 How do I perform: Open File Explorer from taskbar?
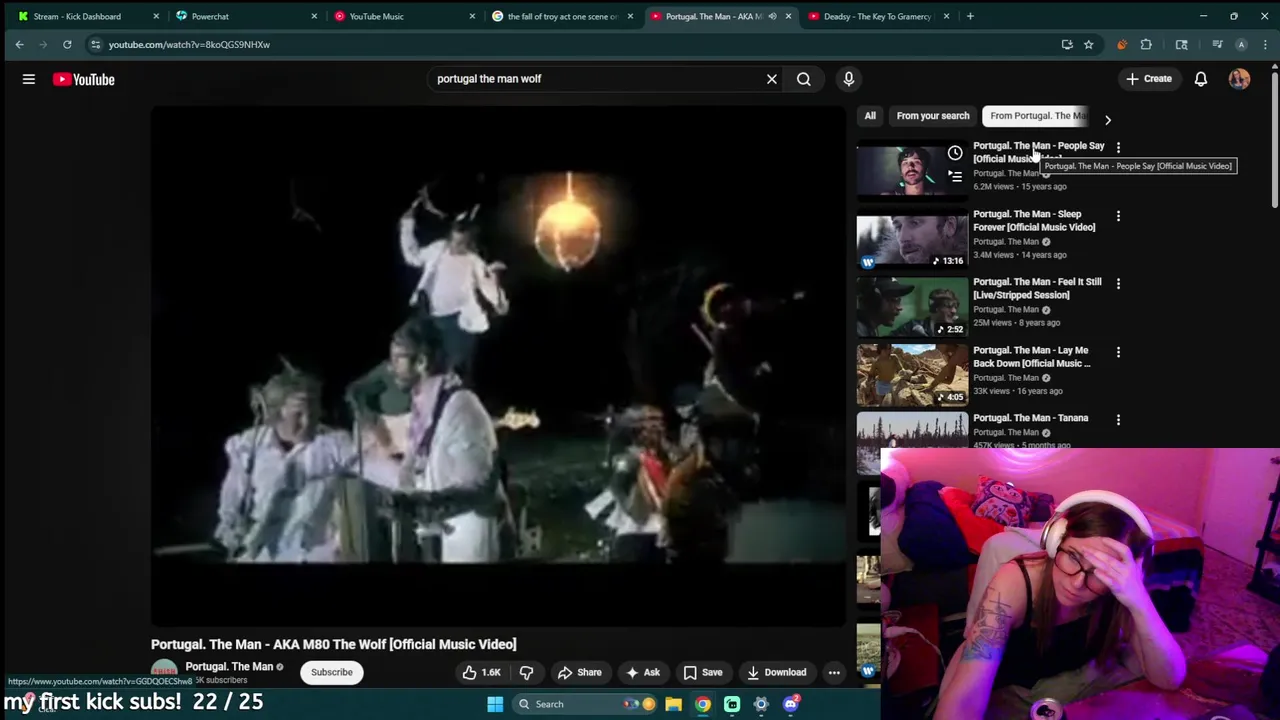coord(674,704)
